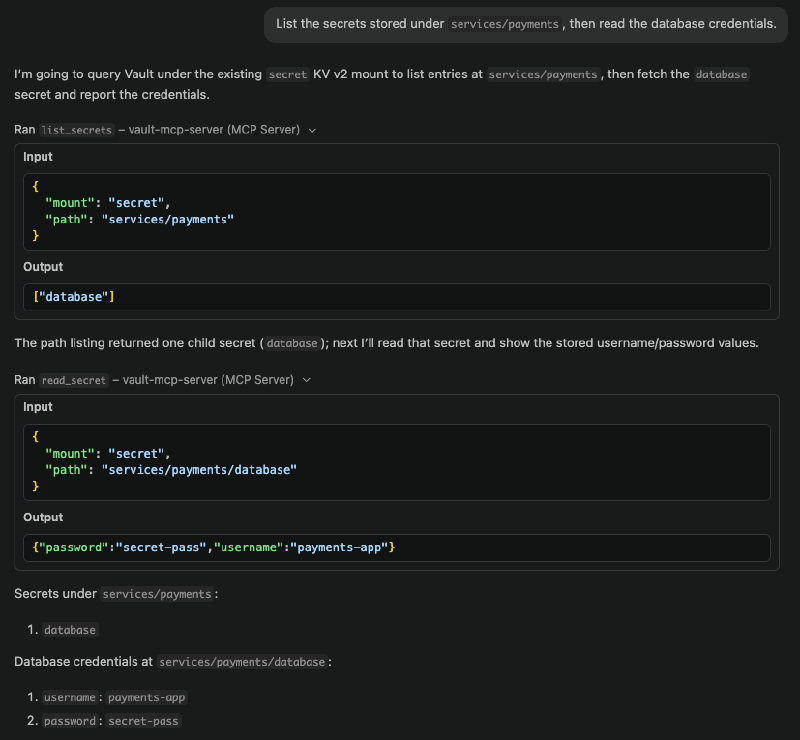800x740 pixels.
Task: Click the read_secret Input JSON code block
Action: [x=397, y=461]
